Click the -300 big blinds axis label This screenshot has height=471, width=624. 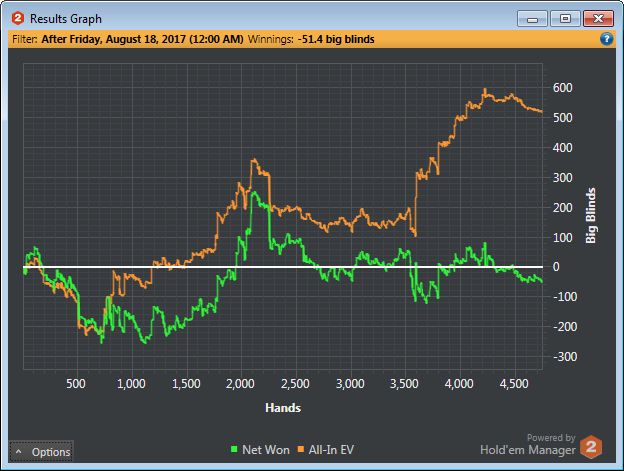(x=565, y=356)
